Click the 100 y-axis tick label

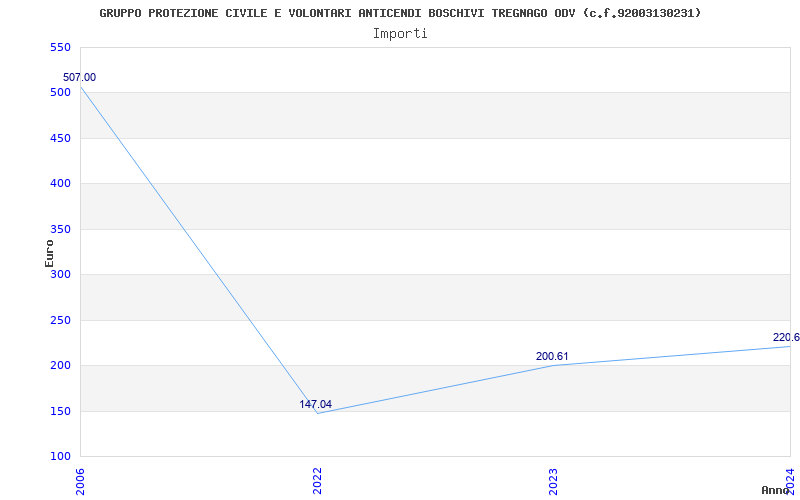[60, 456]
